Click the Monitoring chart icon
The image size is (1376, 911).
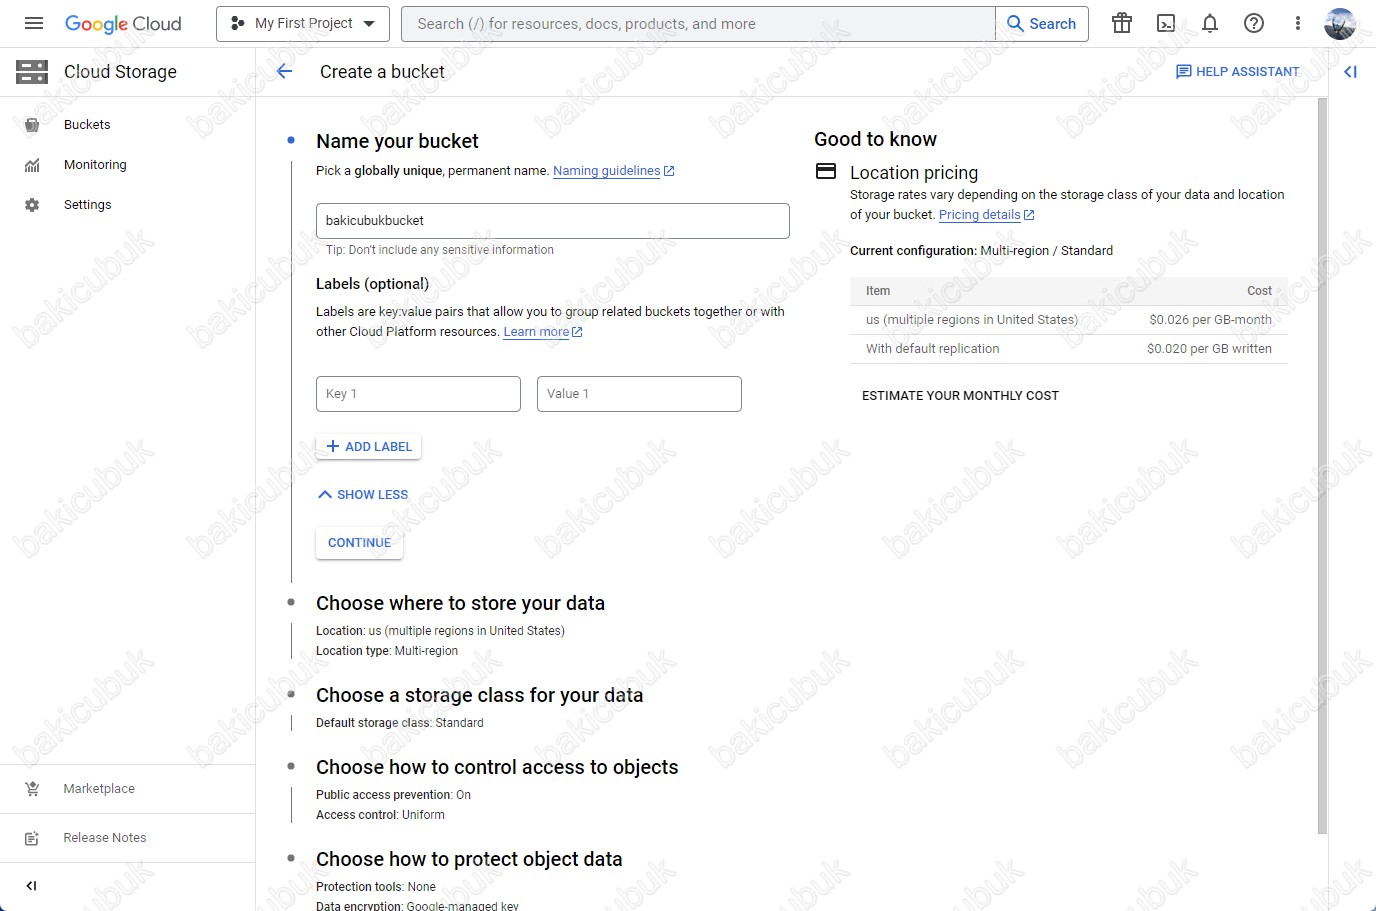point(32,165)
